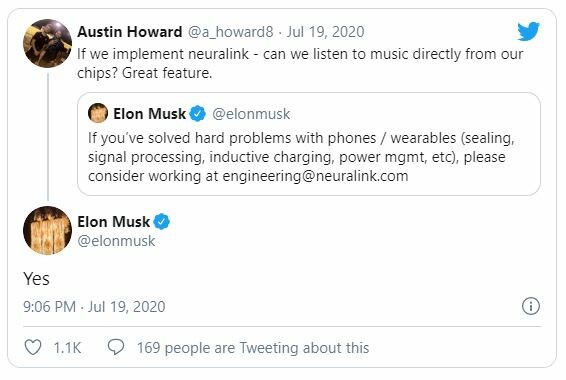Open replies via speech bubble icon
The height and width of the screenshot is (380, 566).
[116, 347]
